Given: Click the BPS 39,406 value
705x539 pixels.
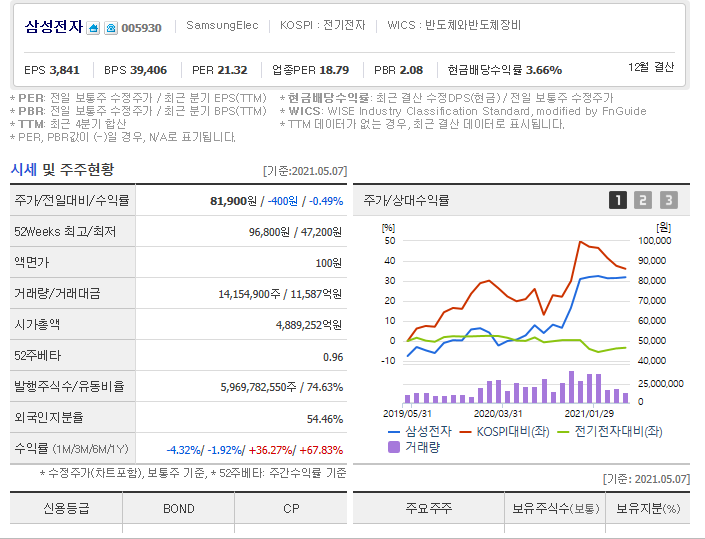Looking at the screenshot, I should [x=135, y=70].
